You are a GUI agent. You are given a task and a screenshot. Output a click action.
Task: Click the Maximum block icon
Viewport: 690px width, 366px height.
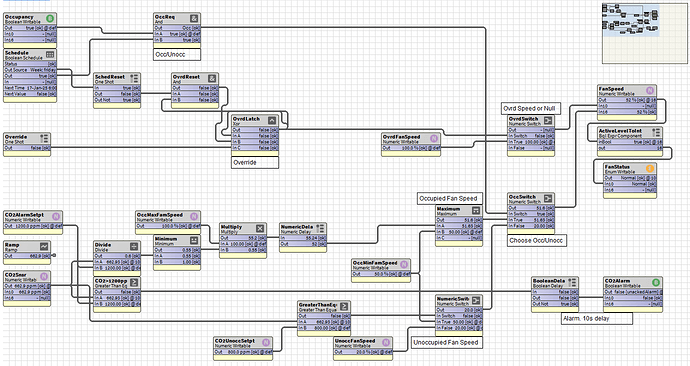(x=476, y=210)
